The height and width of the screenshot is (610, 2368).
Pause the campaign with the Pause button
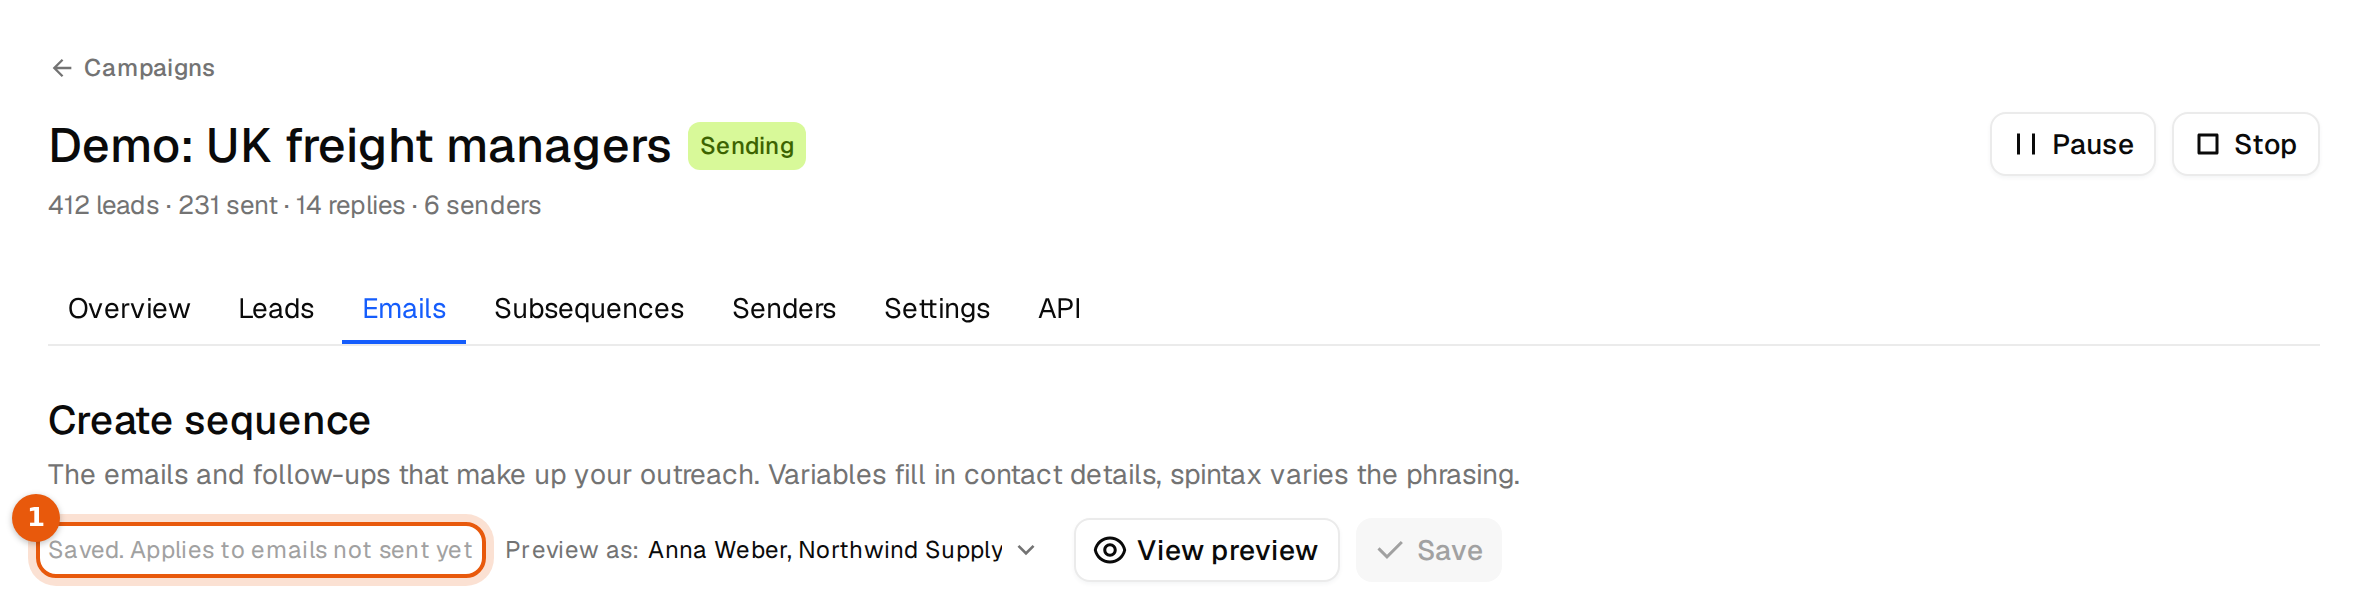[x=2073, y=145]
